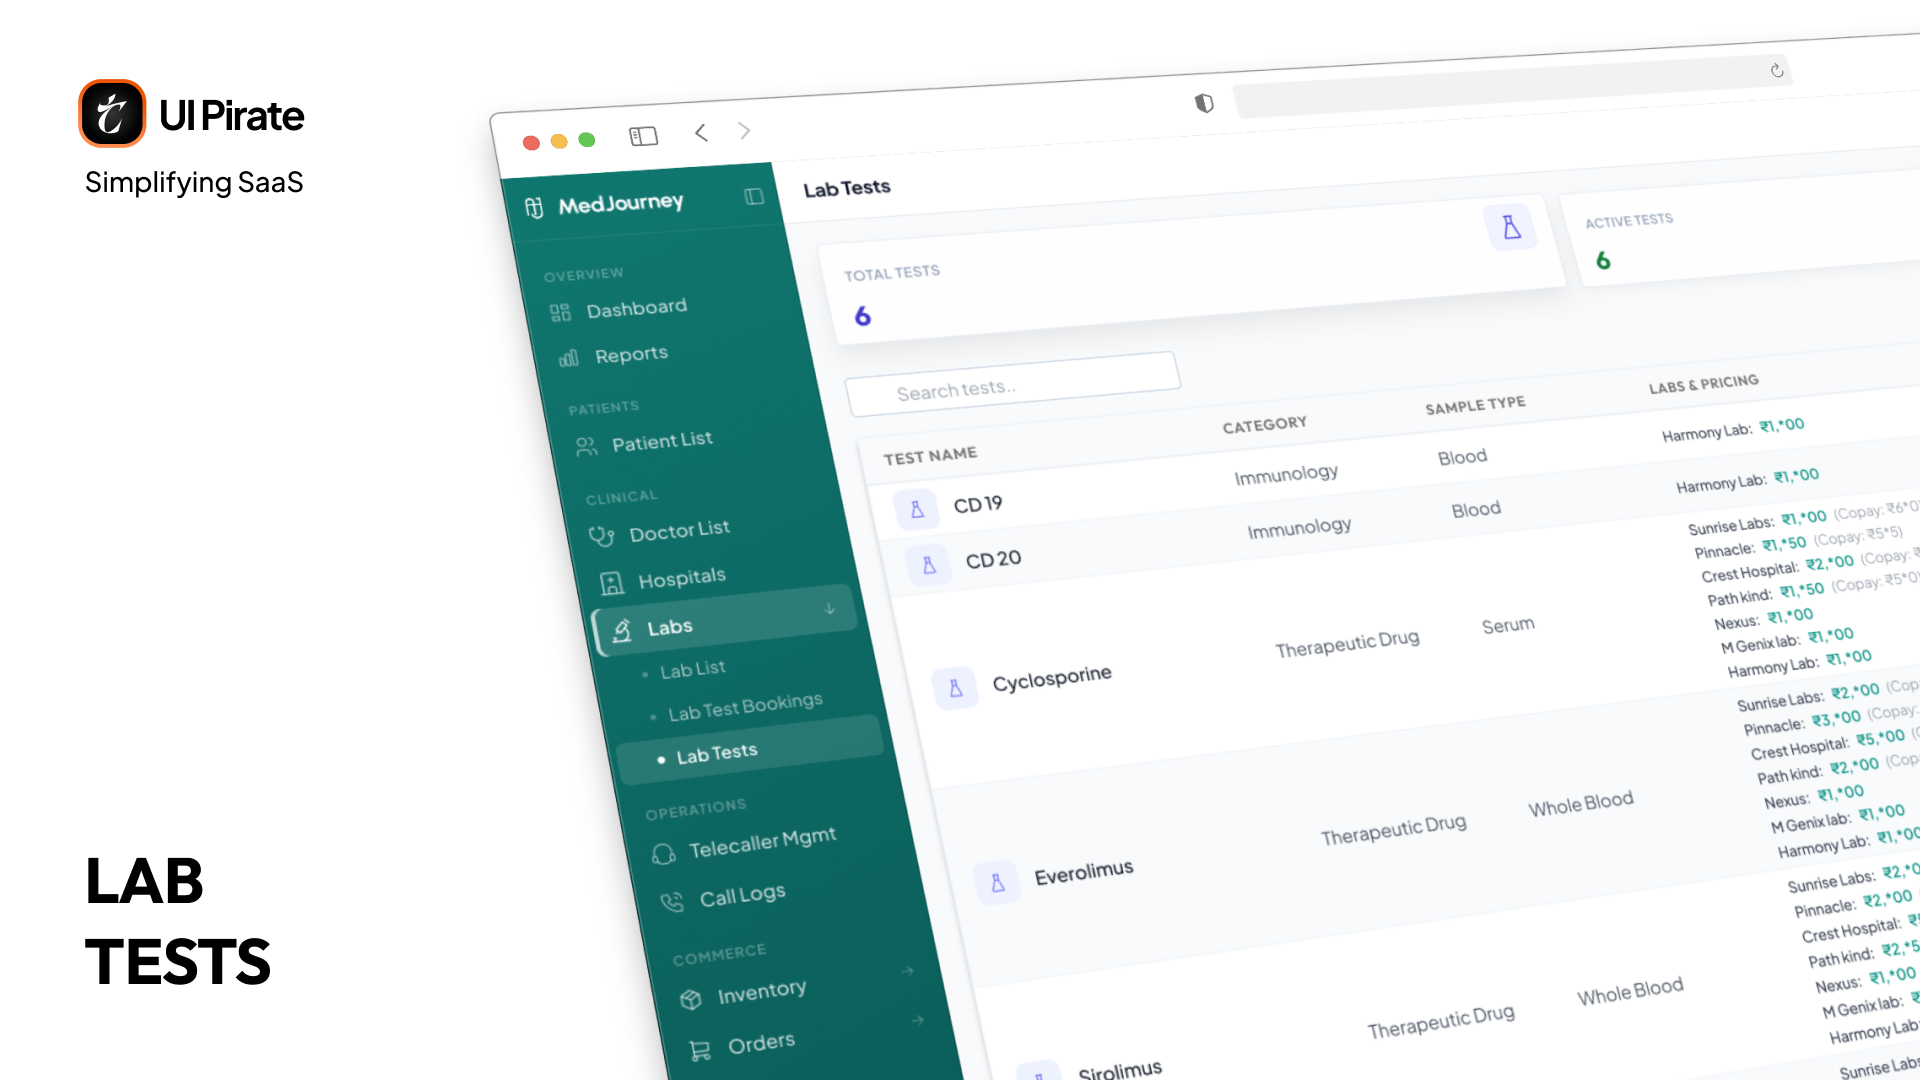Collapse the sidebar using the panel icon beside MedJourney

[x=754, y=196]
